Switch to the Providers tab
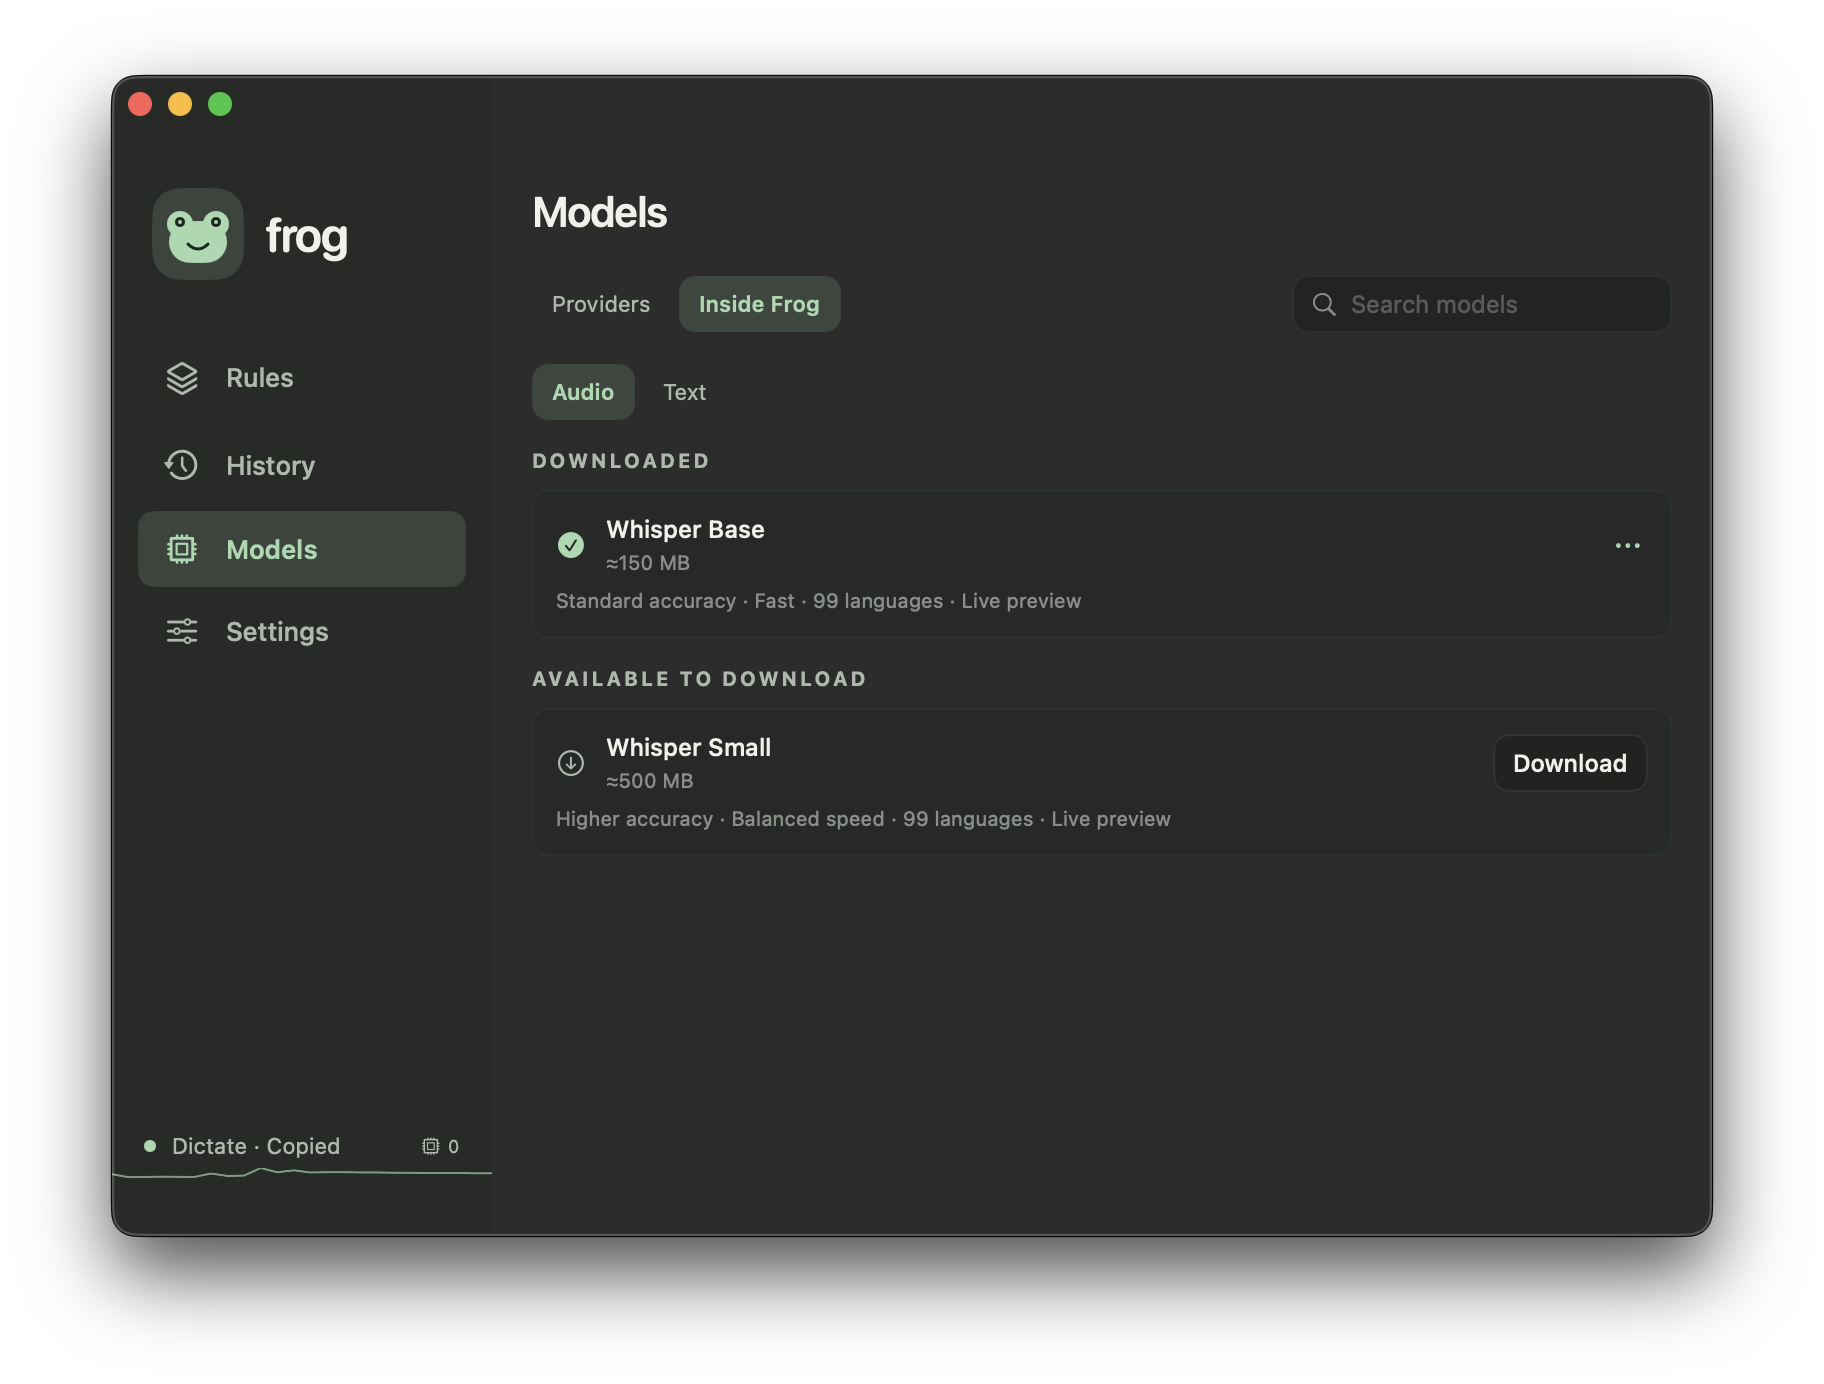The height and width of the screenshot is (1384, 1824). (x=601, y=304)
